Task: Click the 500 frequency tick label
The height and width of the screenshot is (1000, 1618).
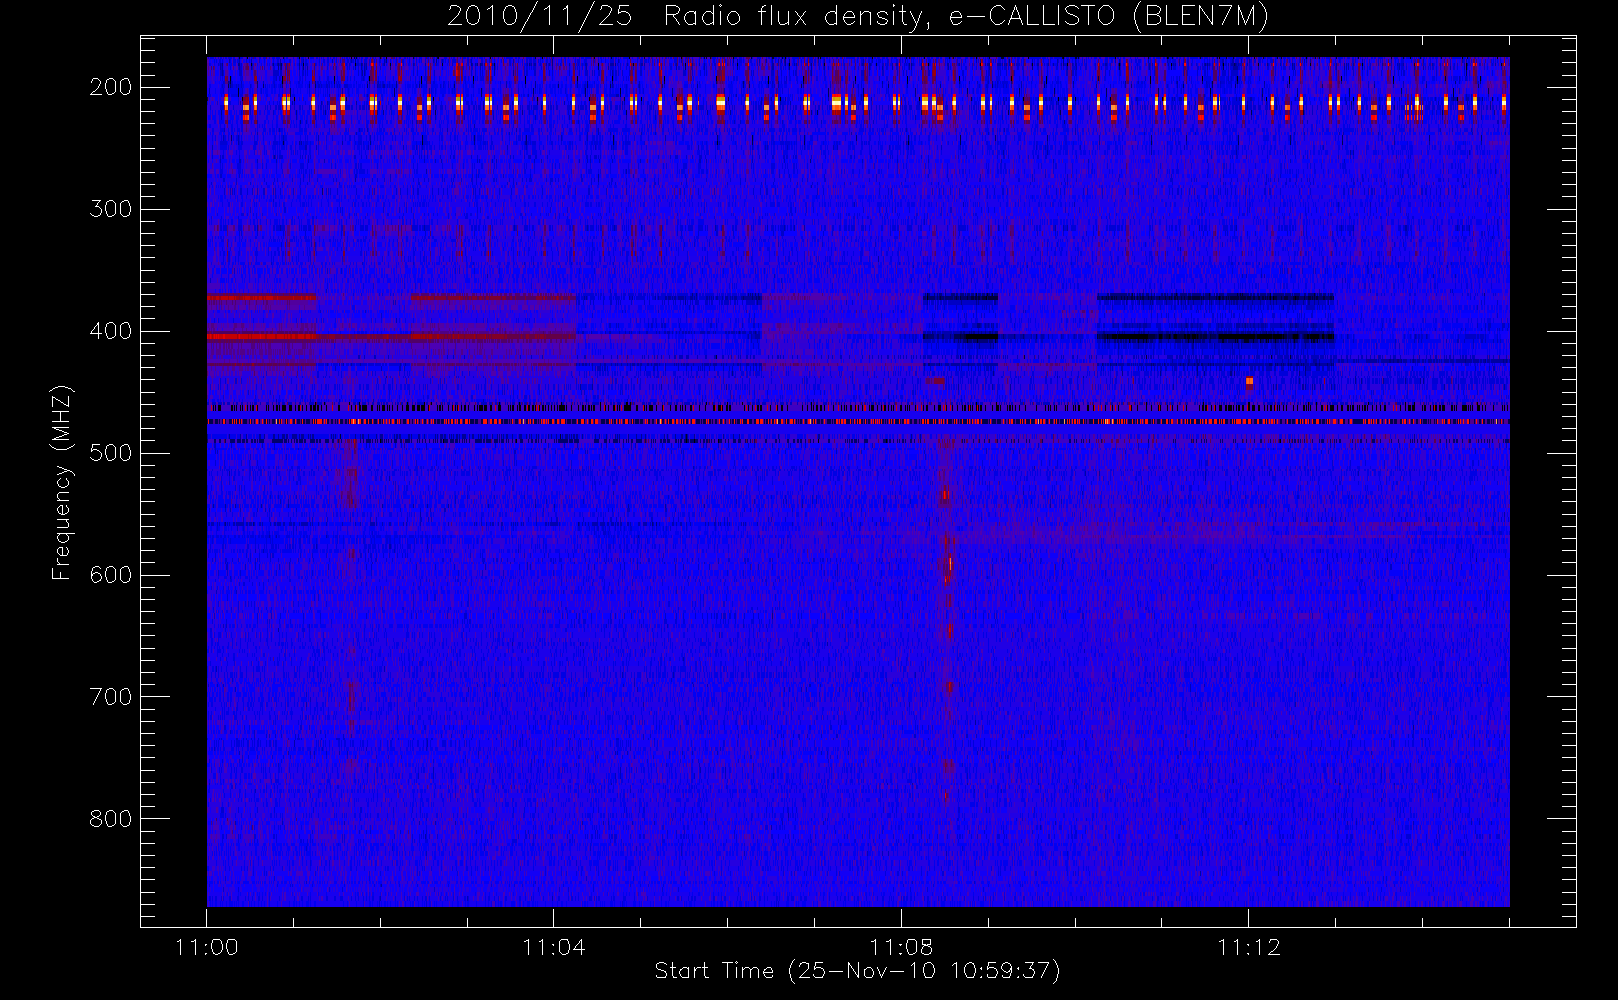Action: [x=111, y=453]
